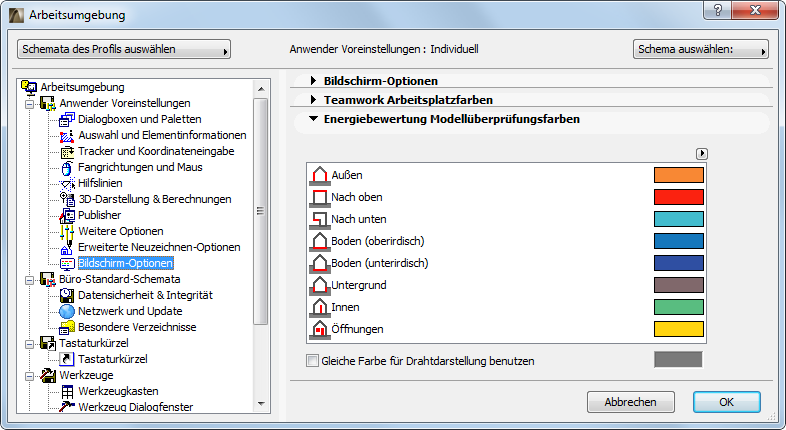Screen dimensions: 786x430
Task: Open the Schema auswählen dropdown
Action: click(x=700, y=49)
